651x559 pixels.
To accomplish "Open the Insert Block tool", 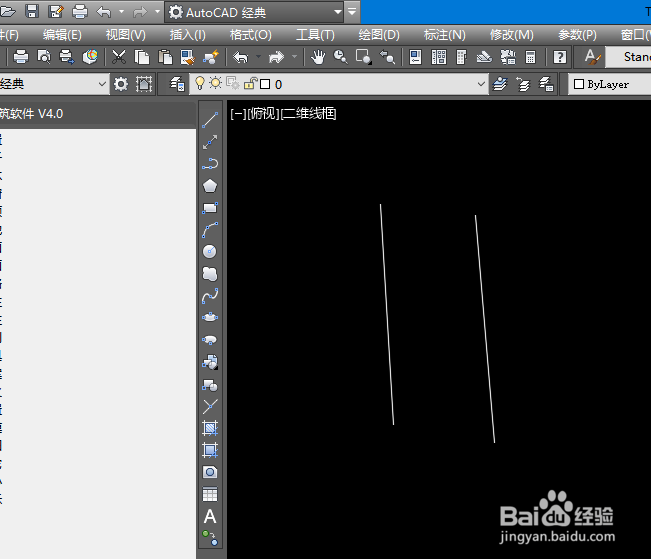I will (210, 362).
